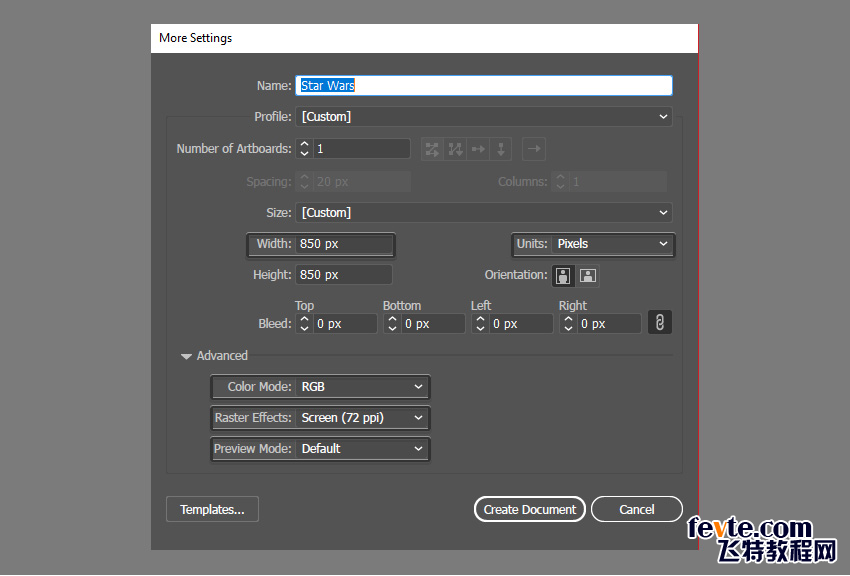This screenshot has height=576, width=850.
Task: Select landscape orientation icon
Action: 588,276
